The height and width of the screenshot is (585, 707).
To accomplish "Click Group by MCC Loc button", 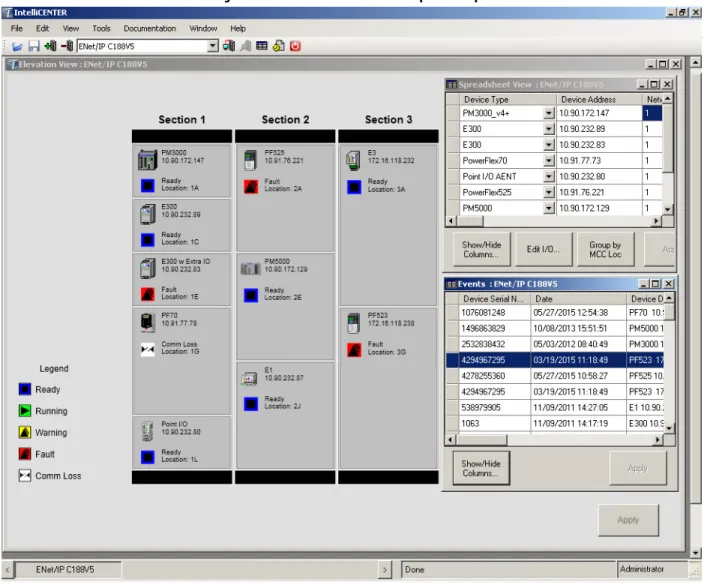I will click(x=605, y=249).
